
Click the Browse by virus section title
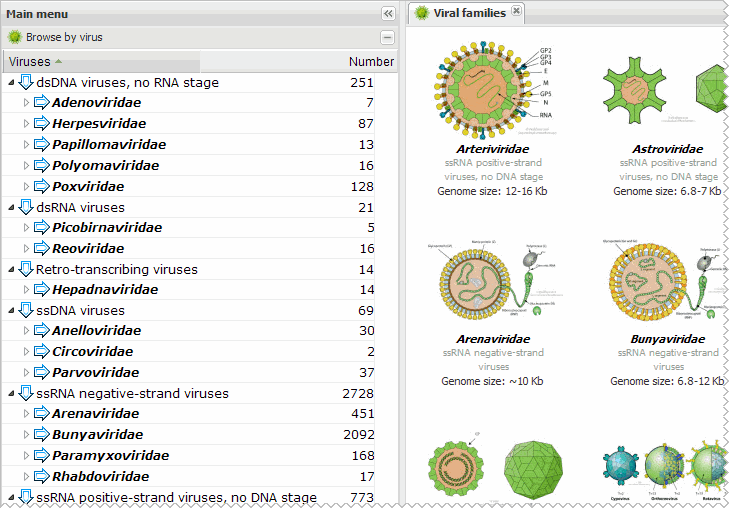[64, 37]
